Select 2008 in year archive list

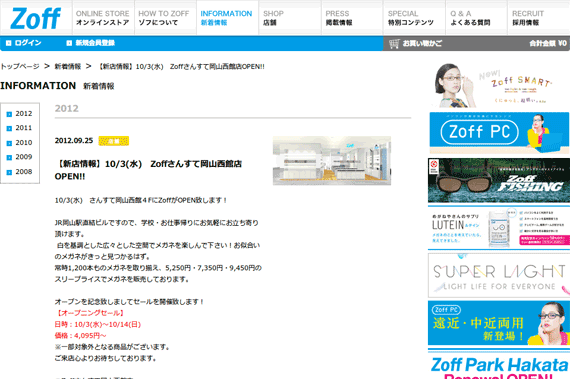point(24,172)
